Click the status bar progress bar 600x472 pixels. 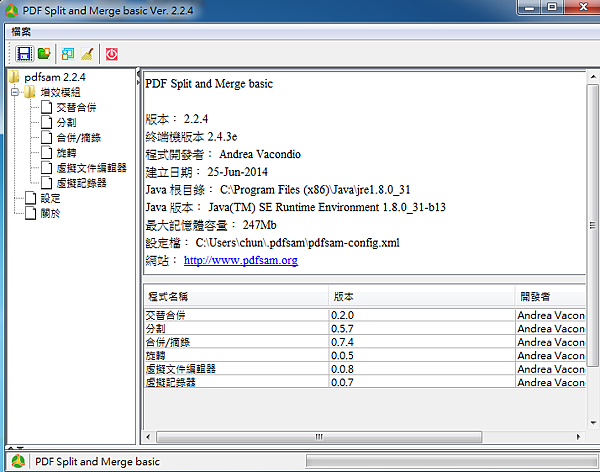tap(451, 461)
